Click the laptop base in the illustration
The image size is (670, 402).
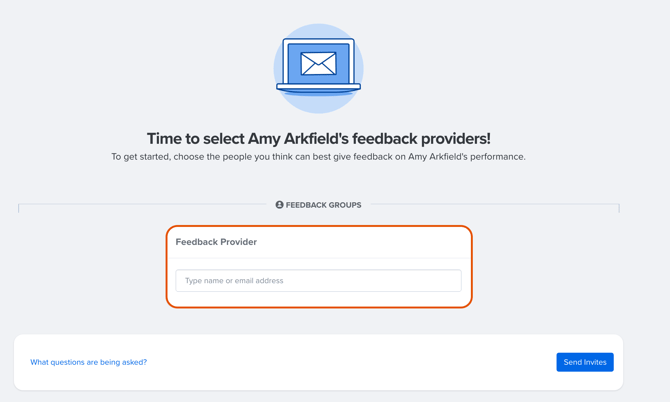pos(318,88)
